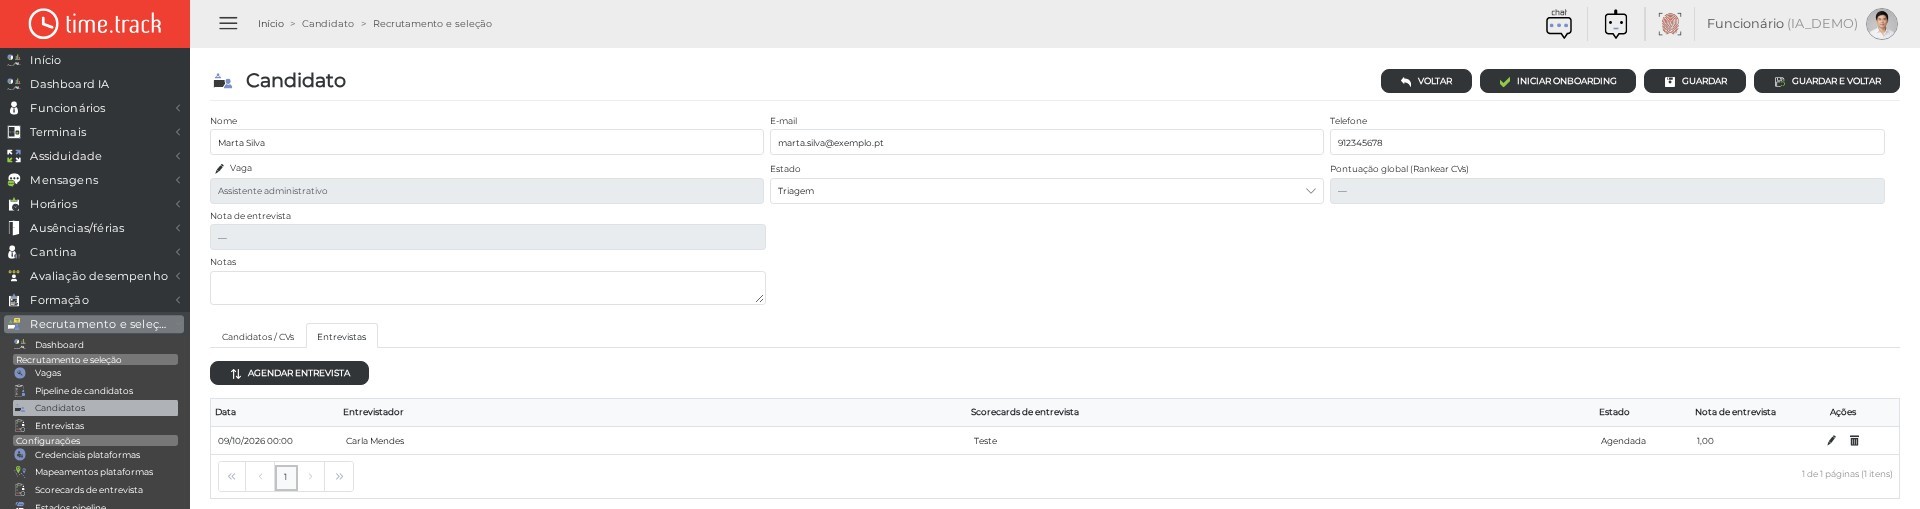Viewport: 1920px width, 509px height.
Task: Click the Carla Mendes cell
Action: click(375, 441)
